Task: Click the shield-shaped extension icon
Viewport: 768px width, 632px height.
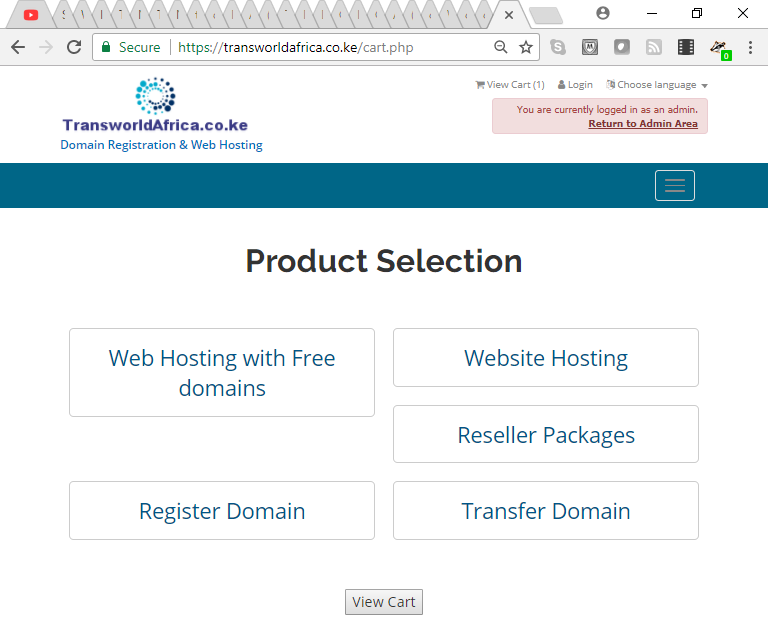Action: 590,47
